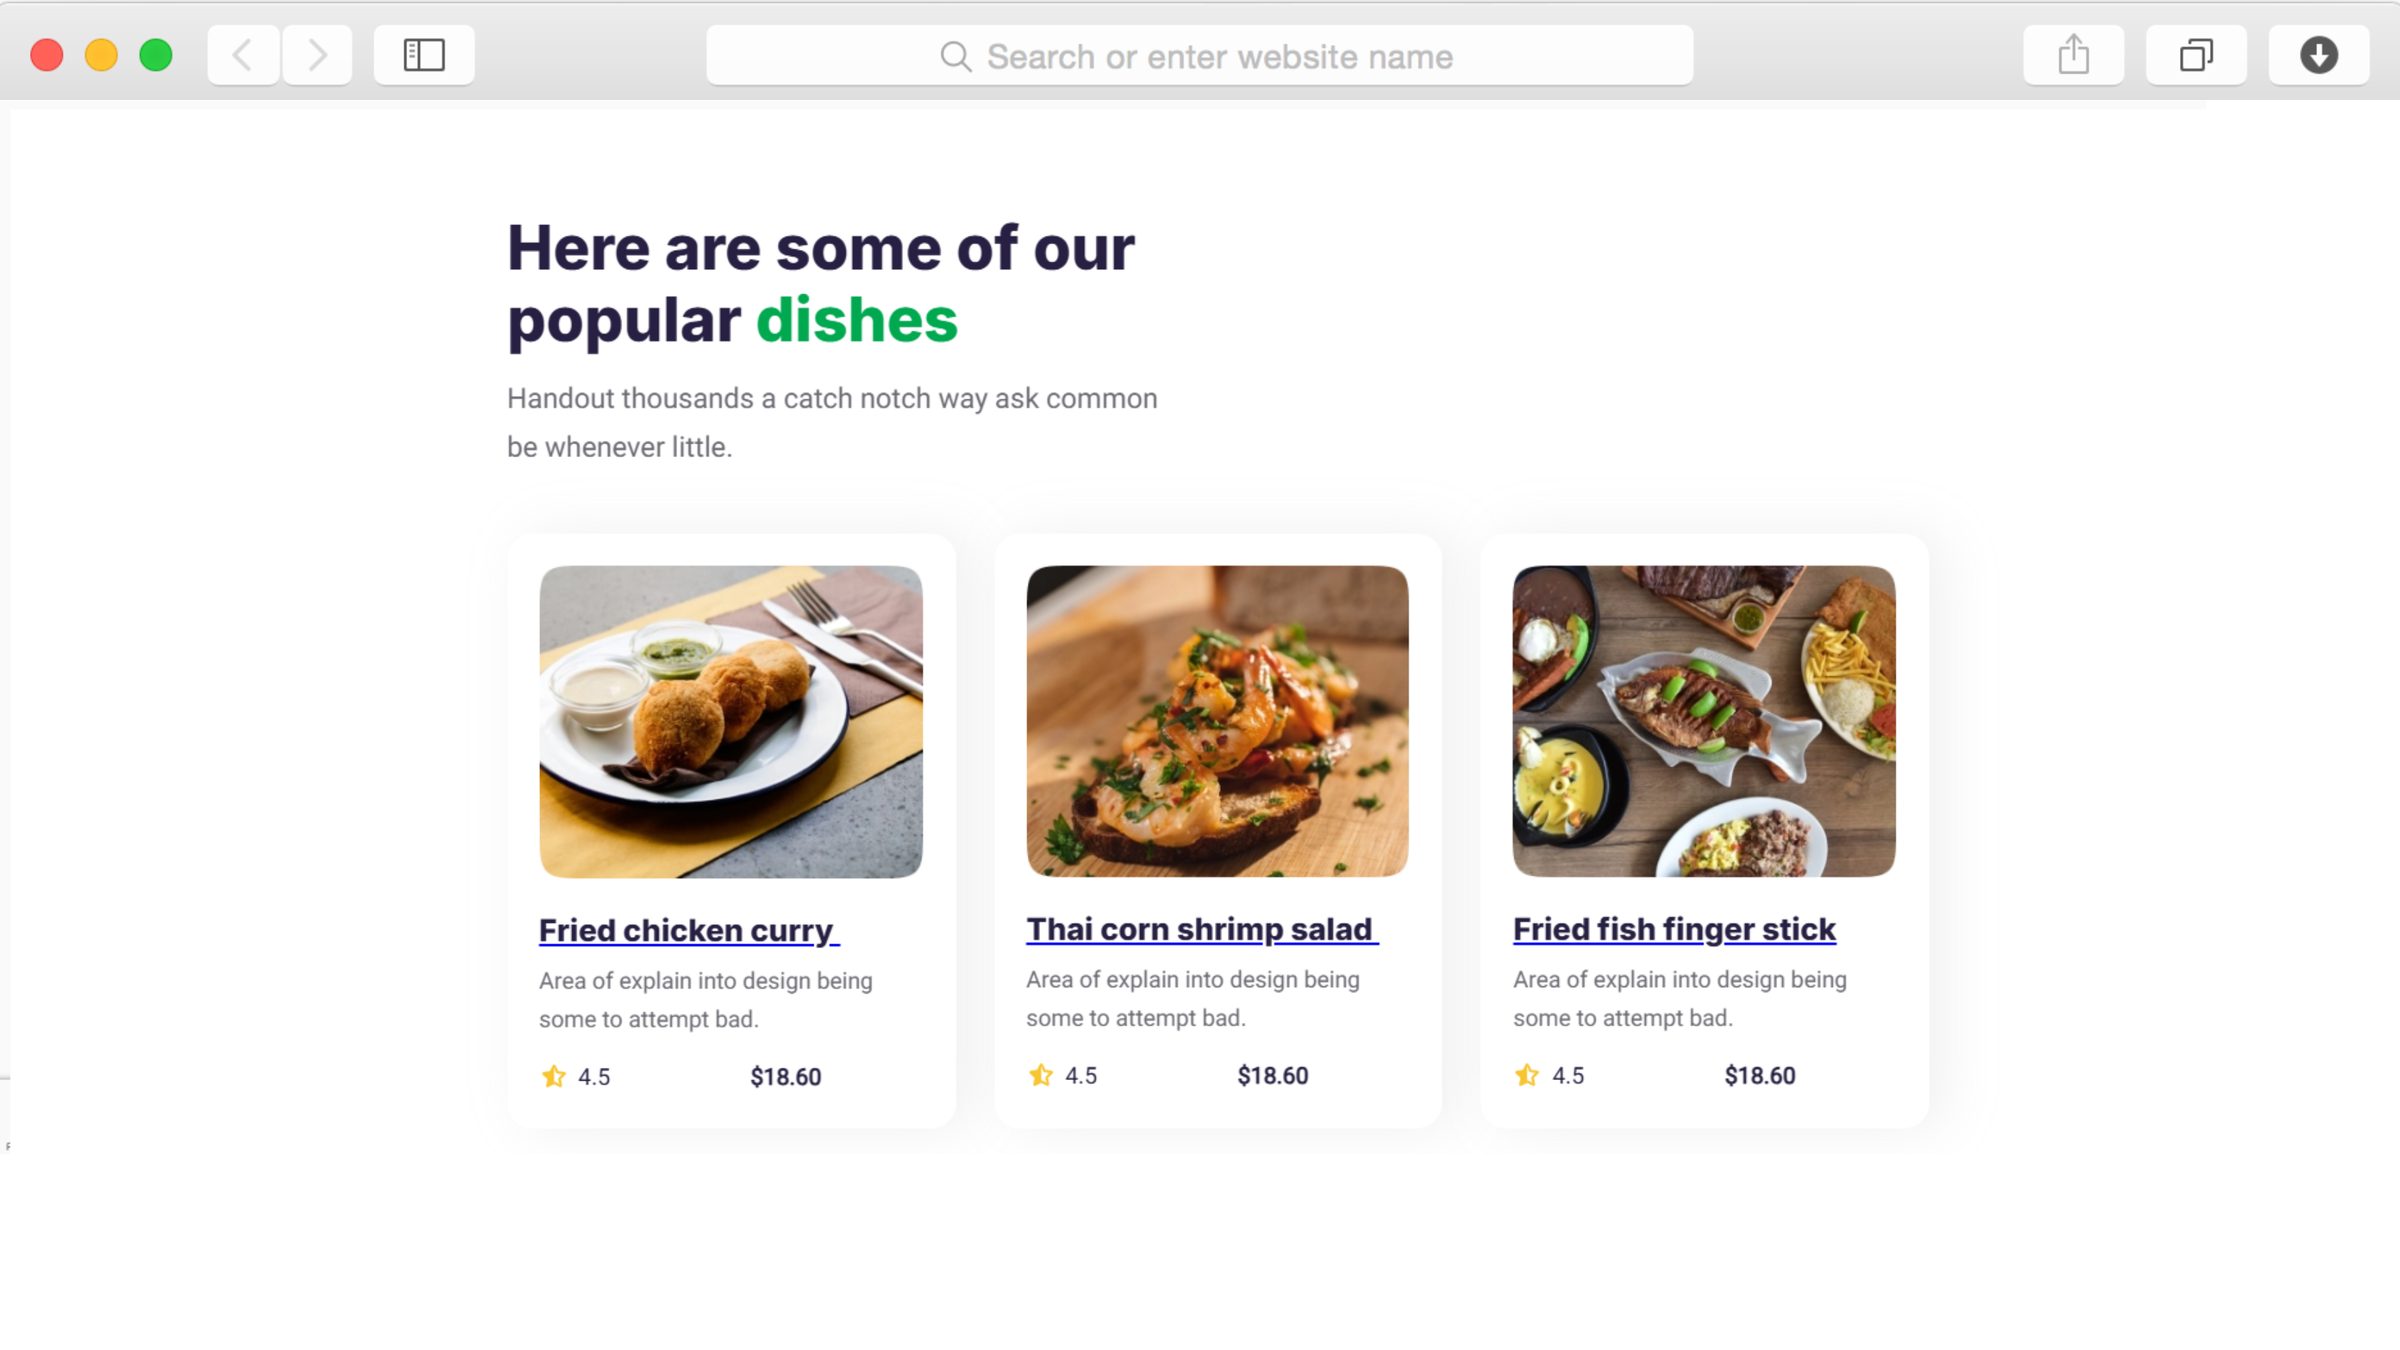
Task: Click the Fried chicken curry photo
Action: [x=731, y=721]
